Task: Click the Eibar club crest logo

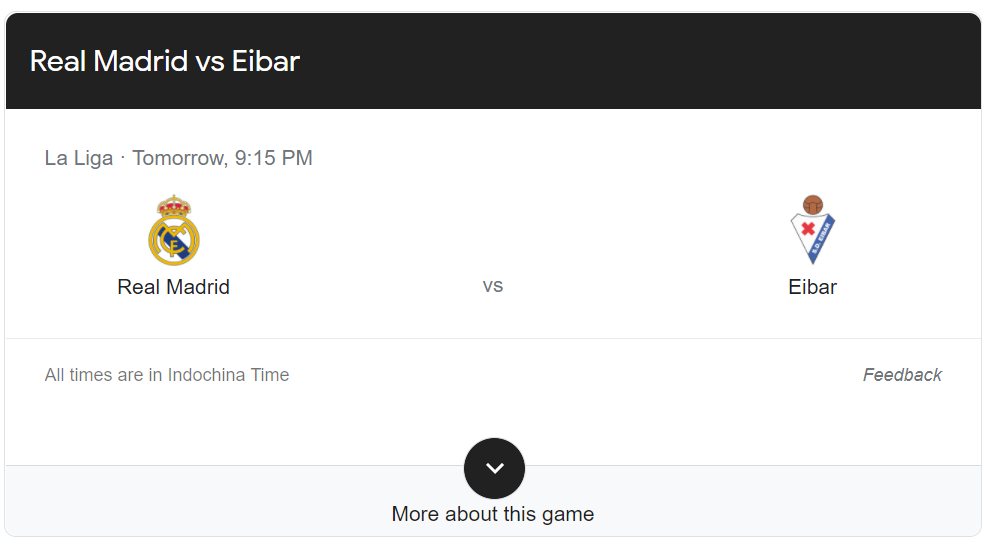Action: pyautogui.click(x=813, y=229)
